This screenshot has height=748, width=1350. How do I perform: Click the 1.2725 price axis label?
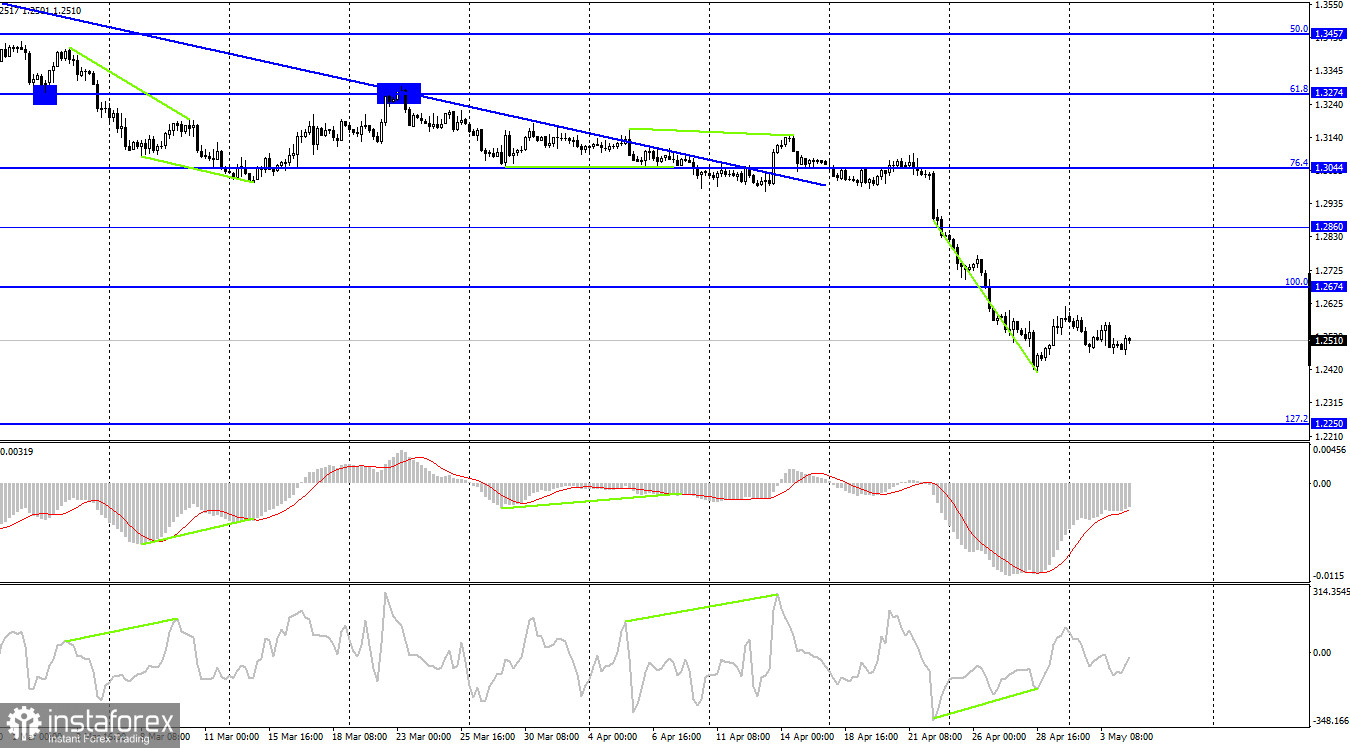[x=1330, y=270]
